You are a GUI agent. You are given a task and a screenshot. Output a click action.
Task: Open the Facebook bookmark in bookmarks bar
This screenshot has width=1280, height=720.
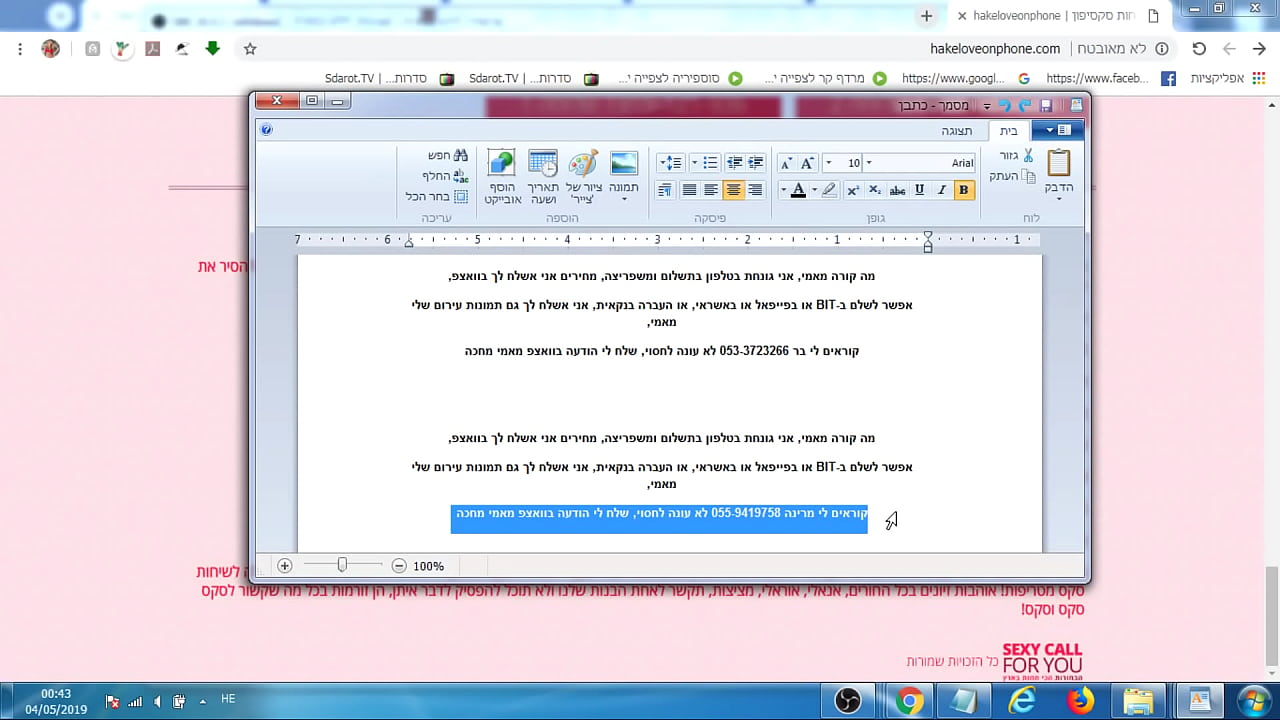tap(1110, 78)
